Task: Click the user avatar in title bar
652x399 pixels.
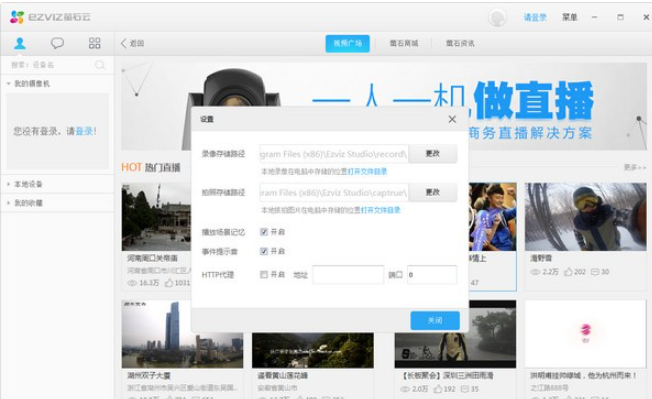Action: (497, 17)
